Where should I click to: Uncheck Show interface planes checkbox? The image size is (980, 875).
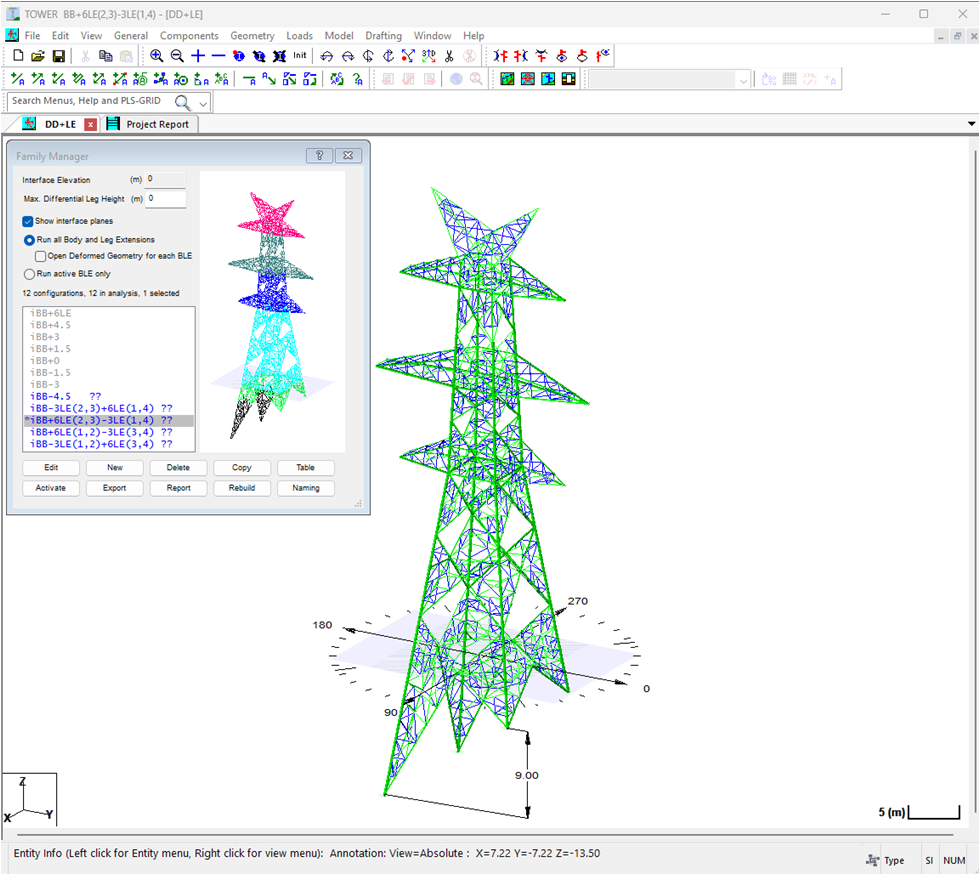coord(28,221)
